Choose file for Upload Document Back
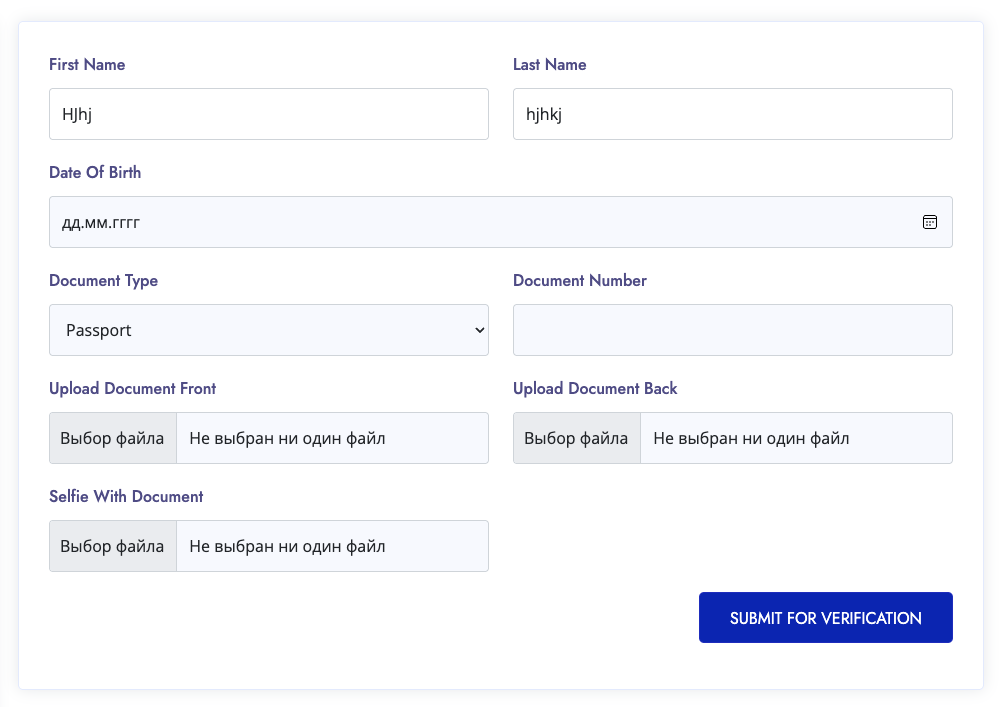This screenshot has width=999, height=707. (577, 438)
